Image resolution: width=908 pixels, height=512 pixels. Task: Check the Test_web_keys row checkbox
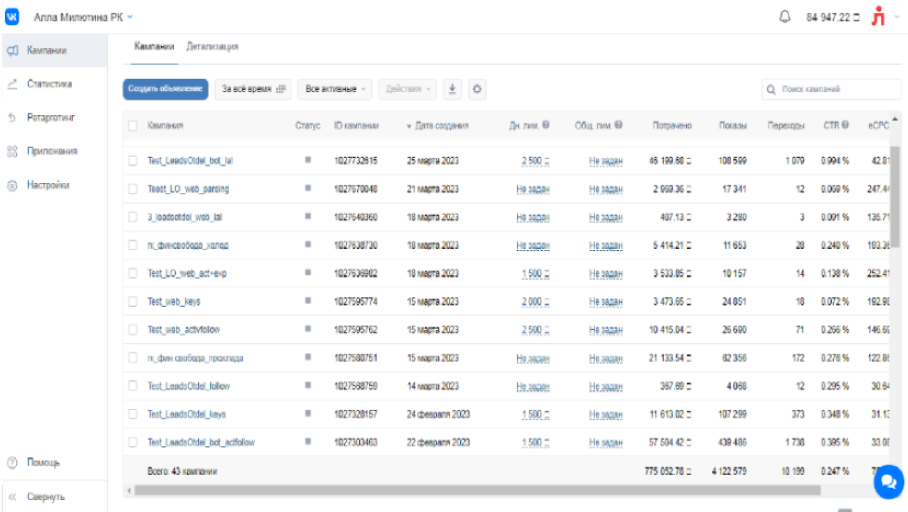pyautogui.click(x=133, y=302)
